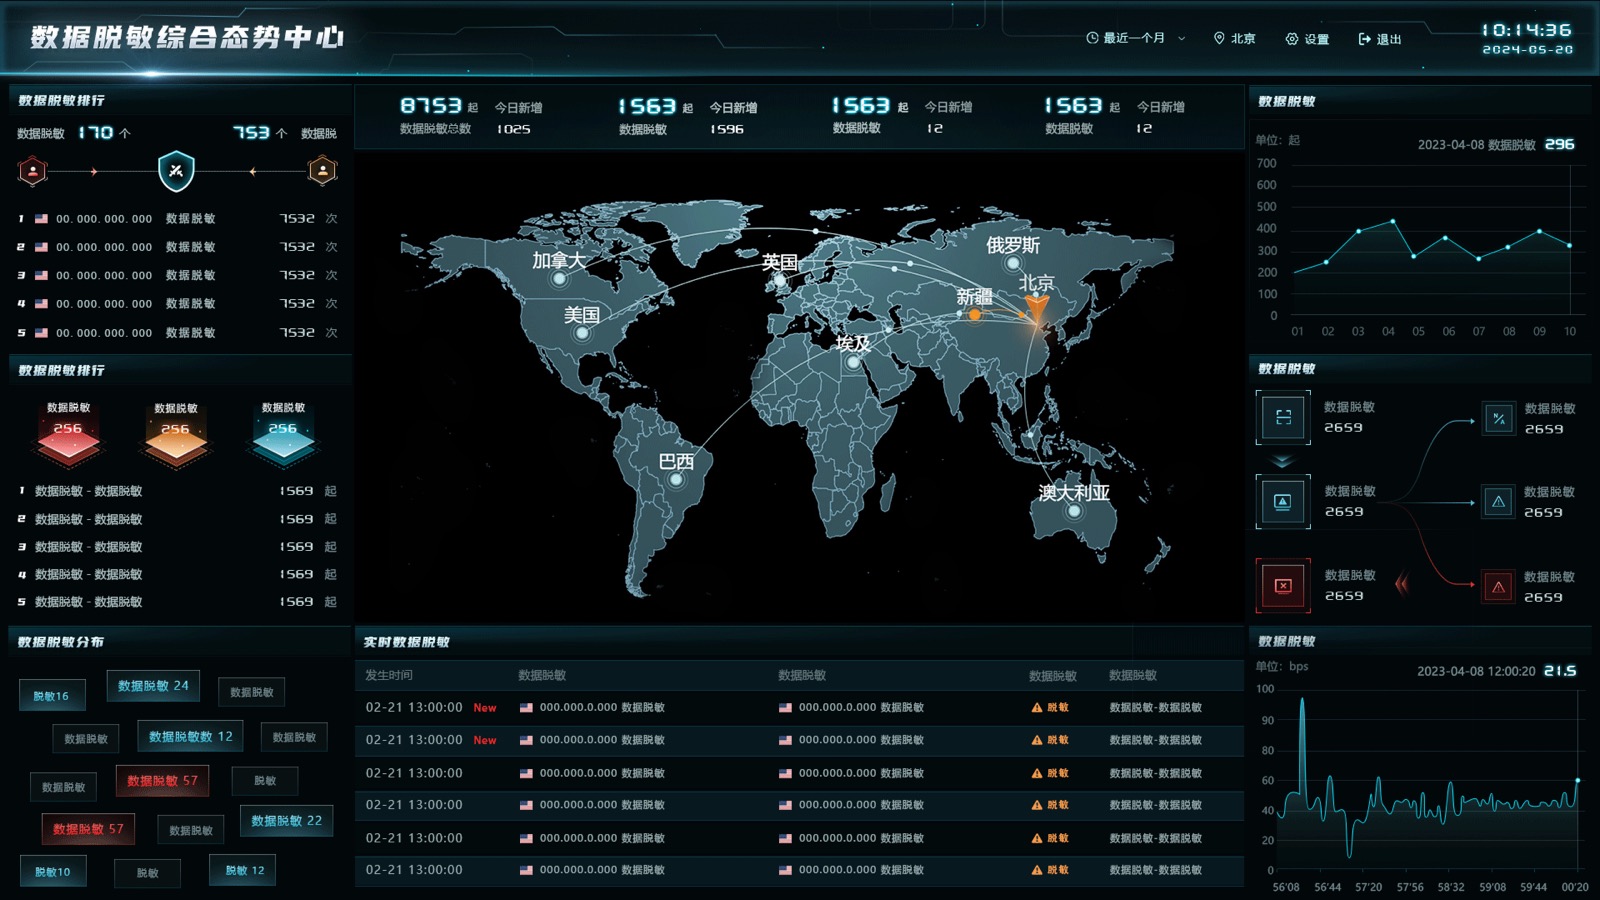Click the image monitor icon in the flow panel
Image resolution: width=1600 pixels, height=900 pixels.
(x=1283, y=501)
